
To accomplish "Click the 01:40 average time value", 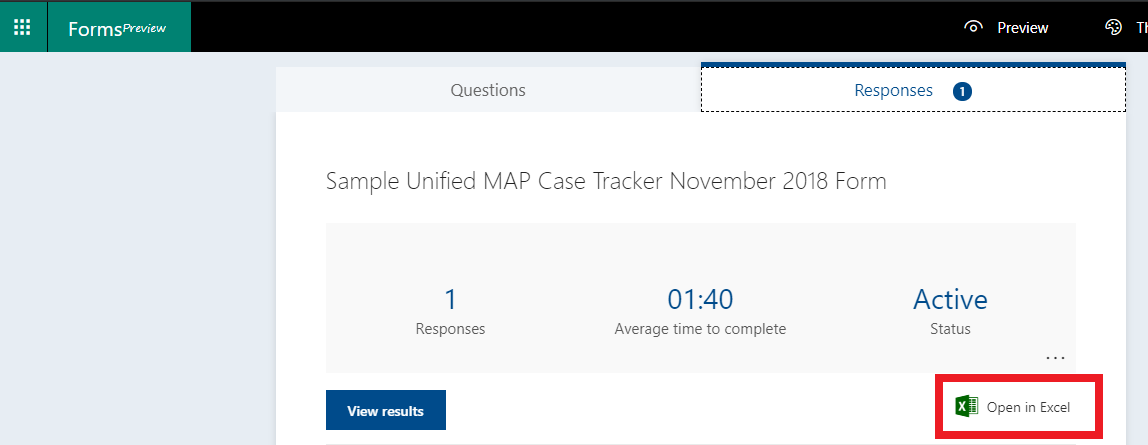I will coord(700,299).
